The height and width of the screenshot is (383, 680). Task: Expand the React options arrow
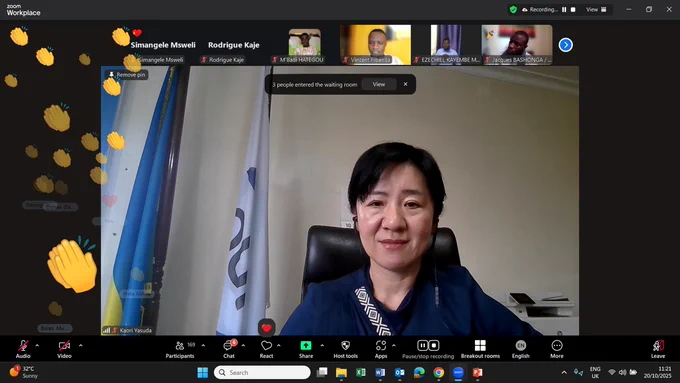coord(279,346)
